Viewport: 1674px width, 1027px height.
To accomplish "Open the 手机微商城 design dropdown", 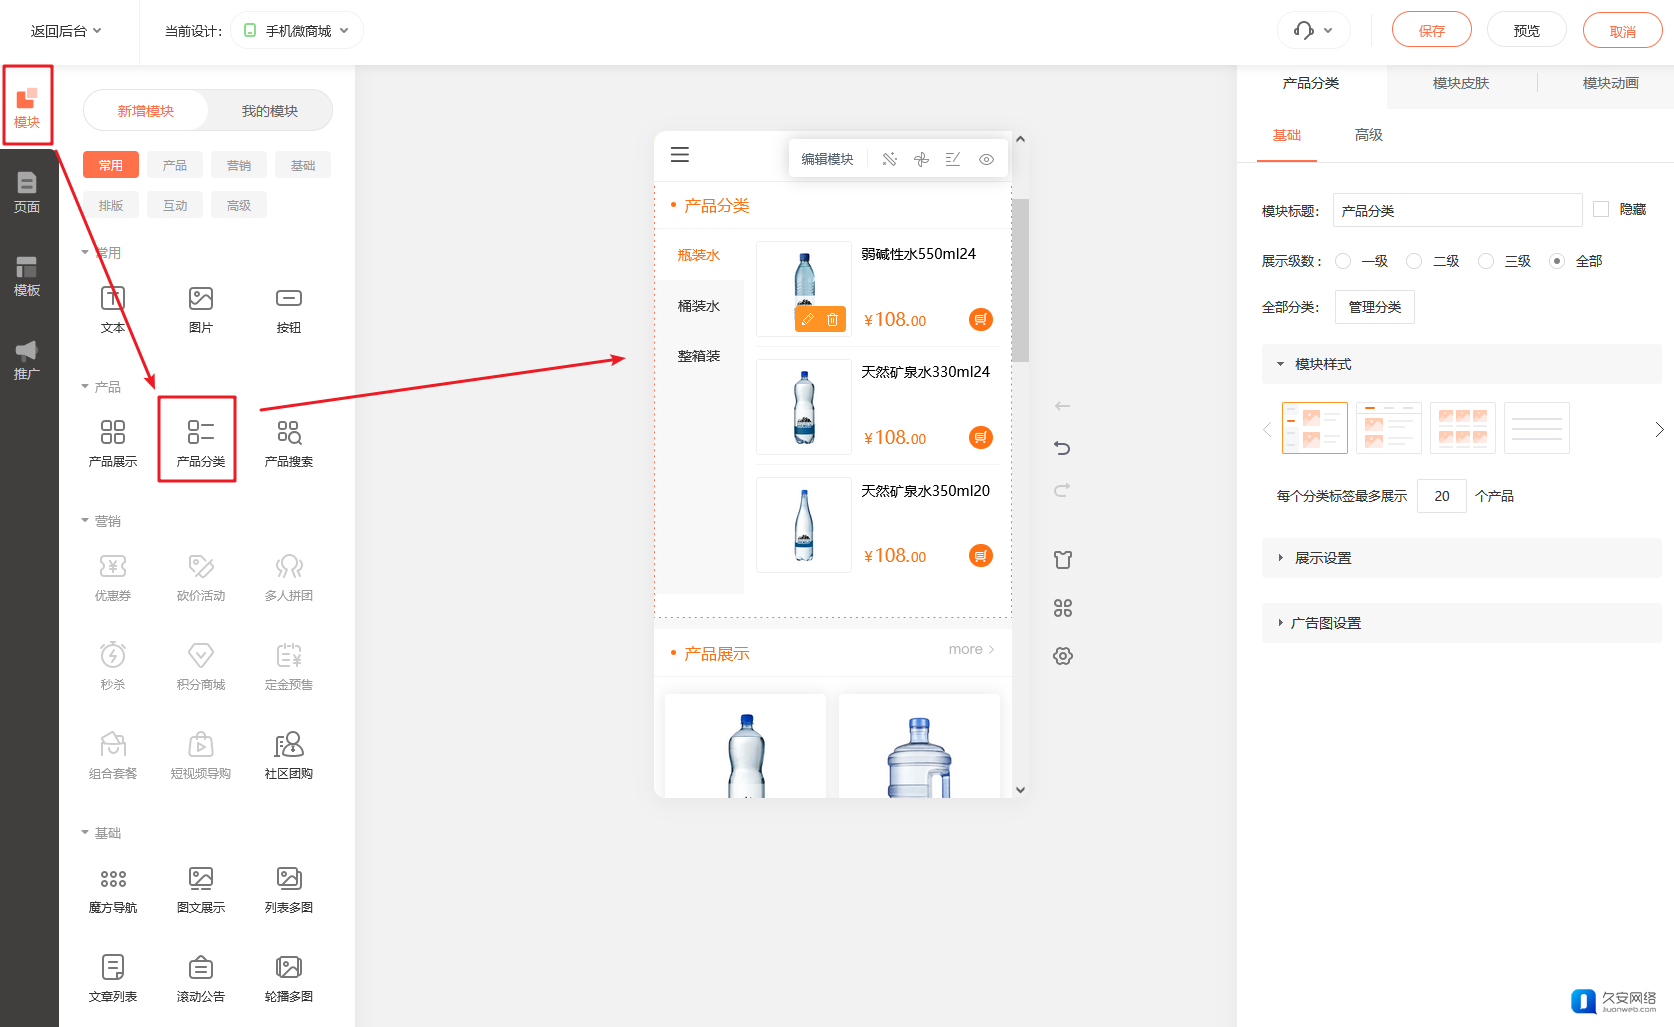I will click(x=297, y=31).
